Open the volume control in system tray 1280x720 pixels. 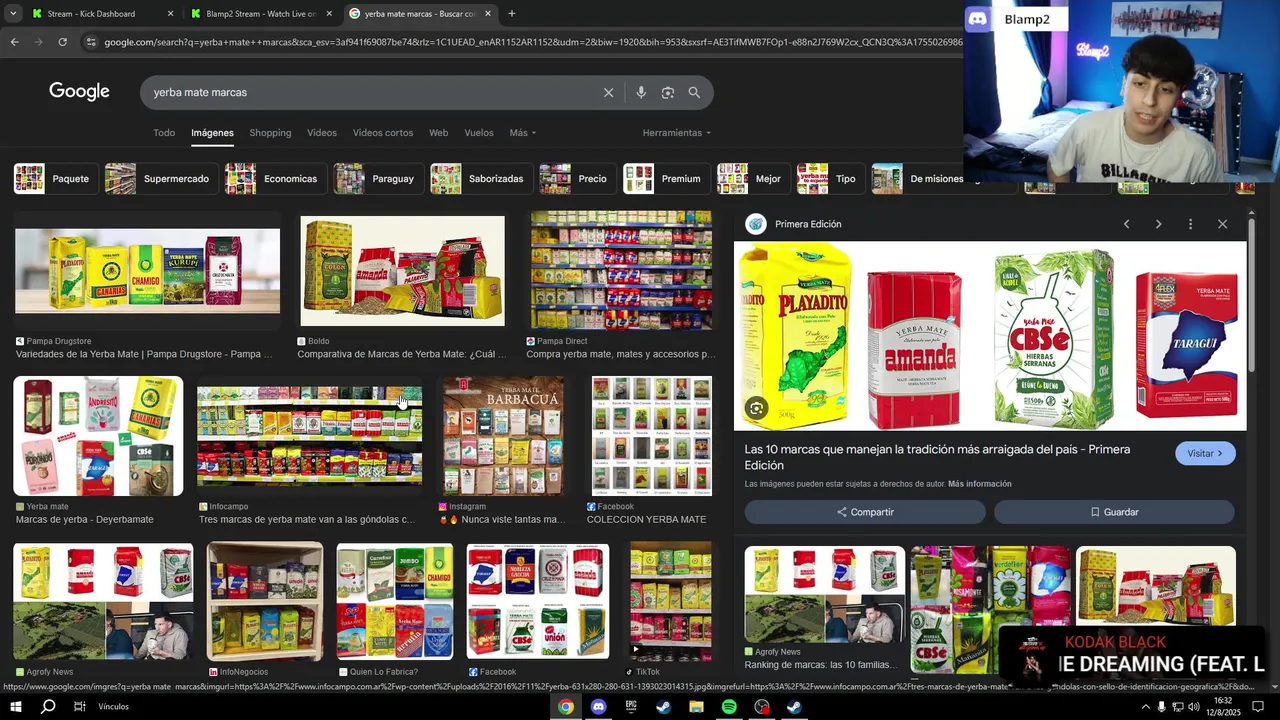pos(1193,707)
